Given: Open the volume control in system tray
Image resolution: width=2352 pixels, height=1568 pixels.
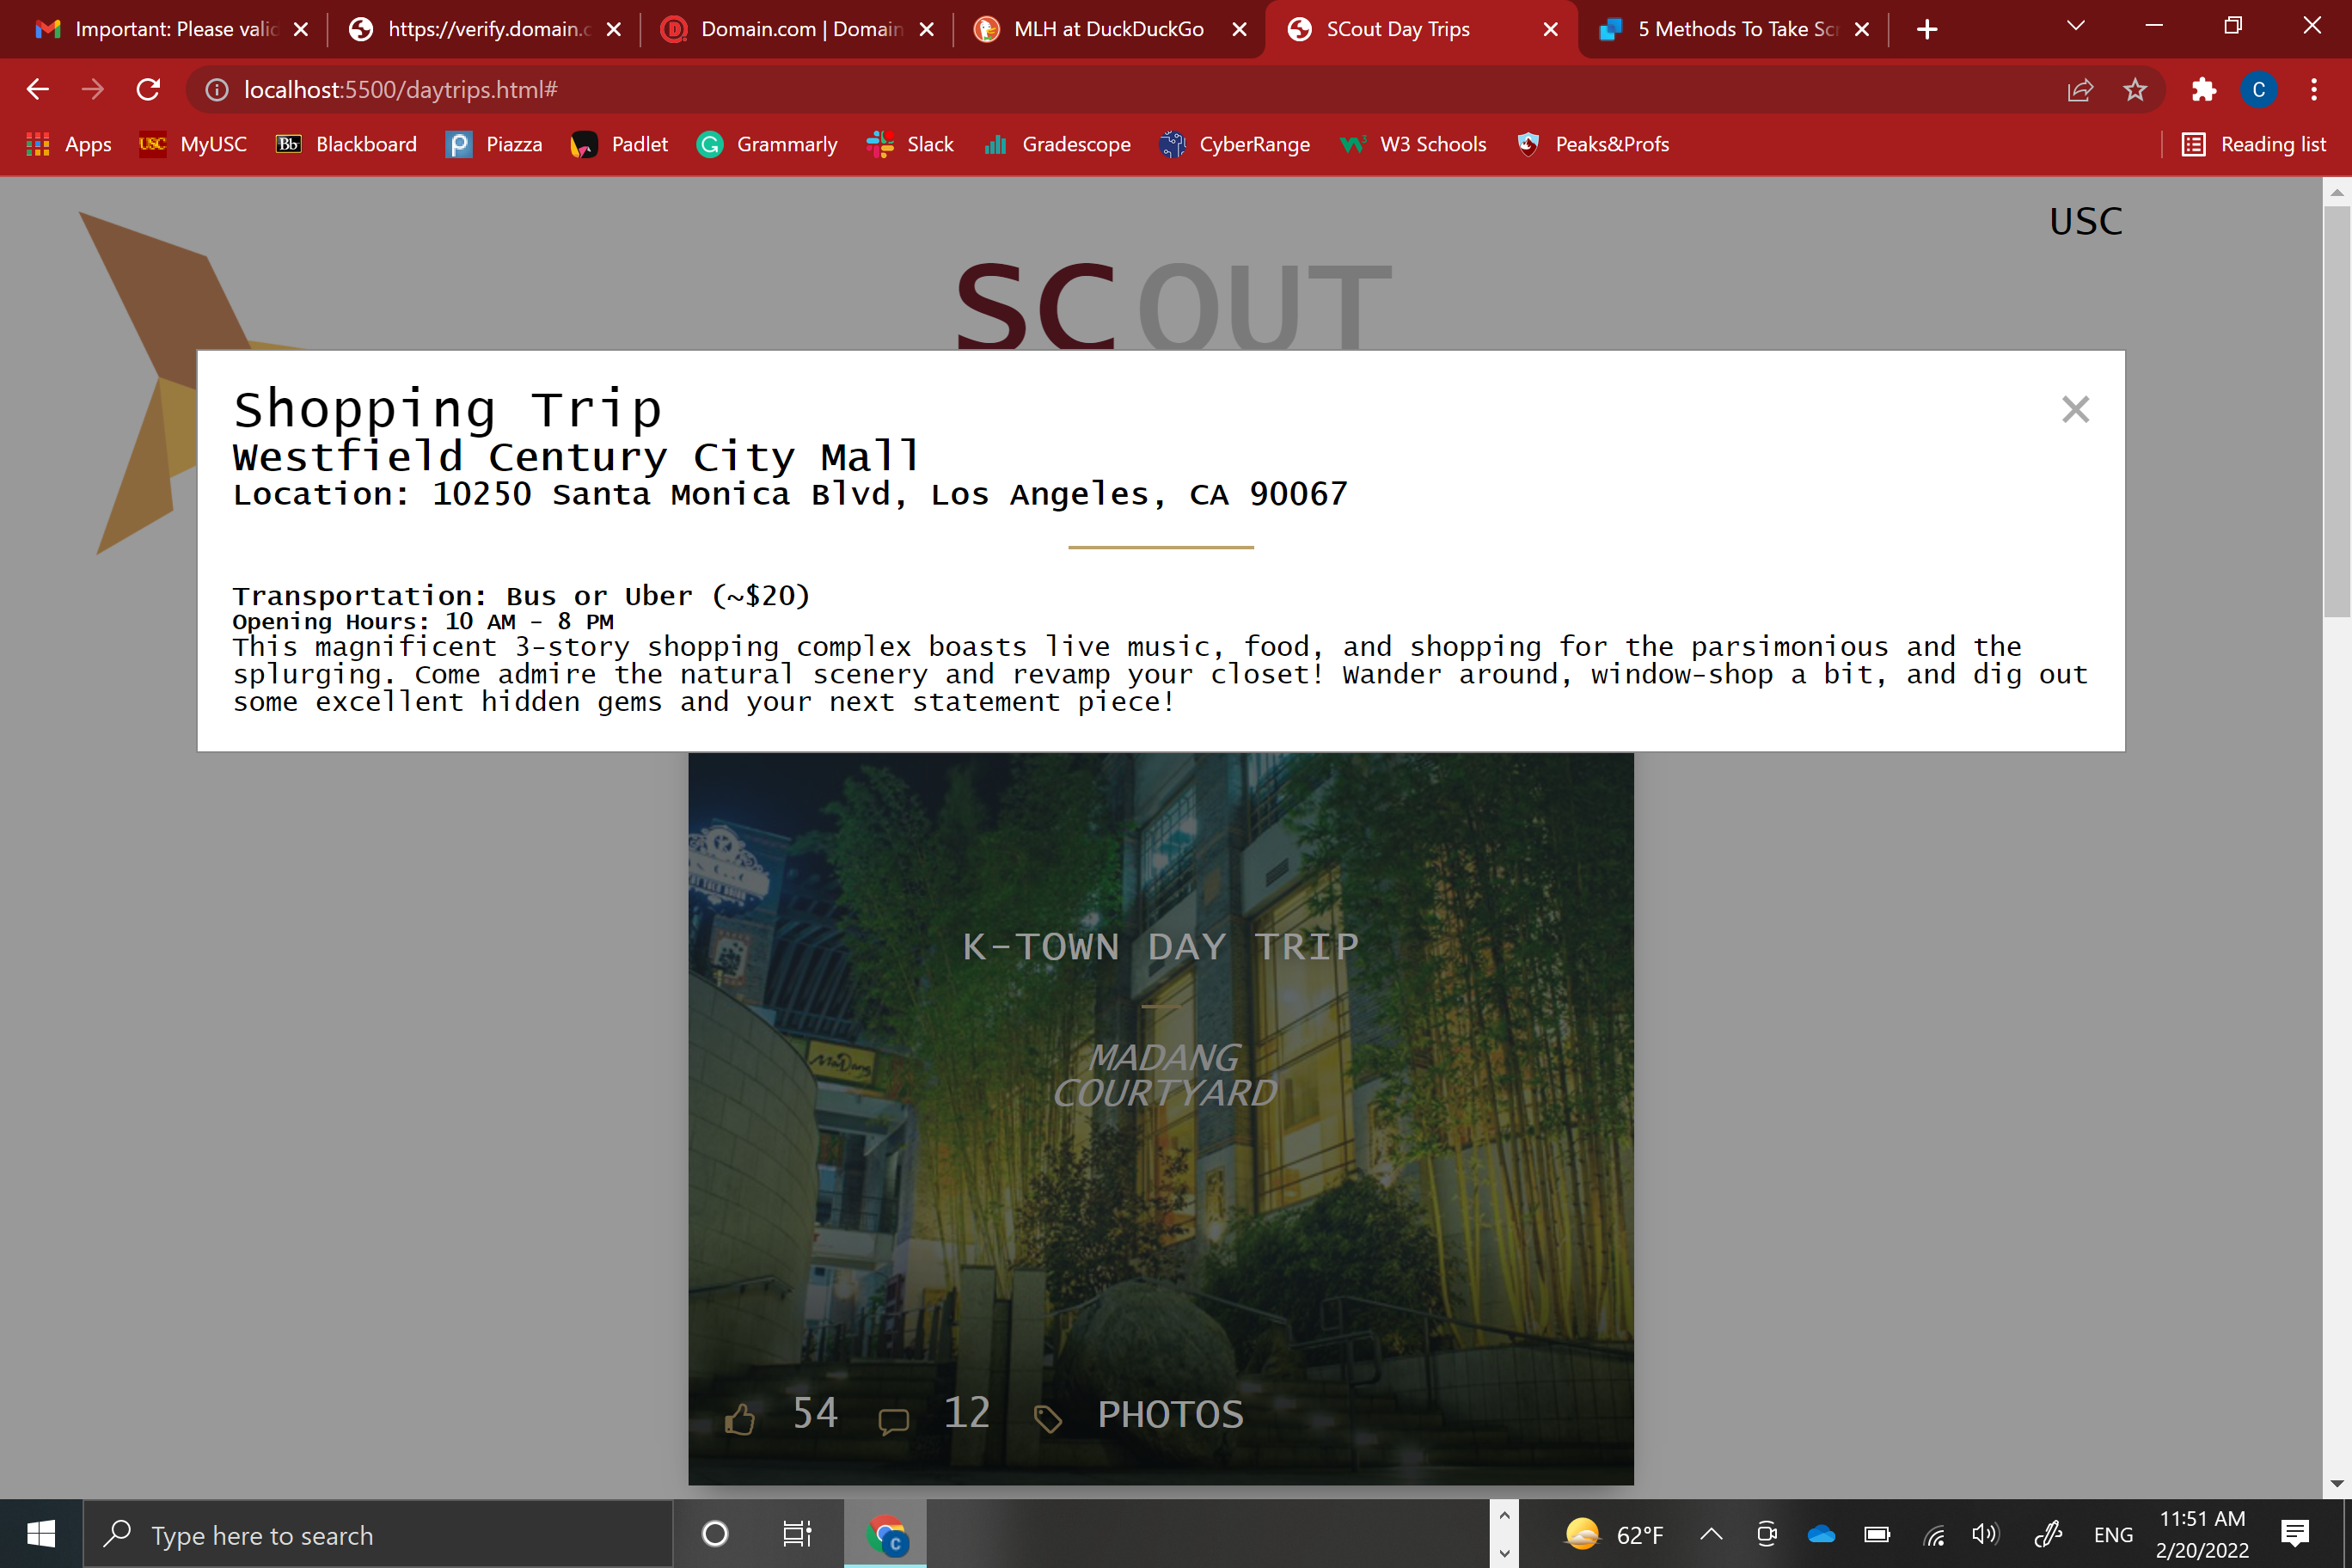Looking at the screenshot, I should pos(1985,1534).
